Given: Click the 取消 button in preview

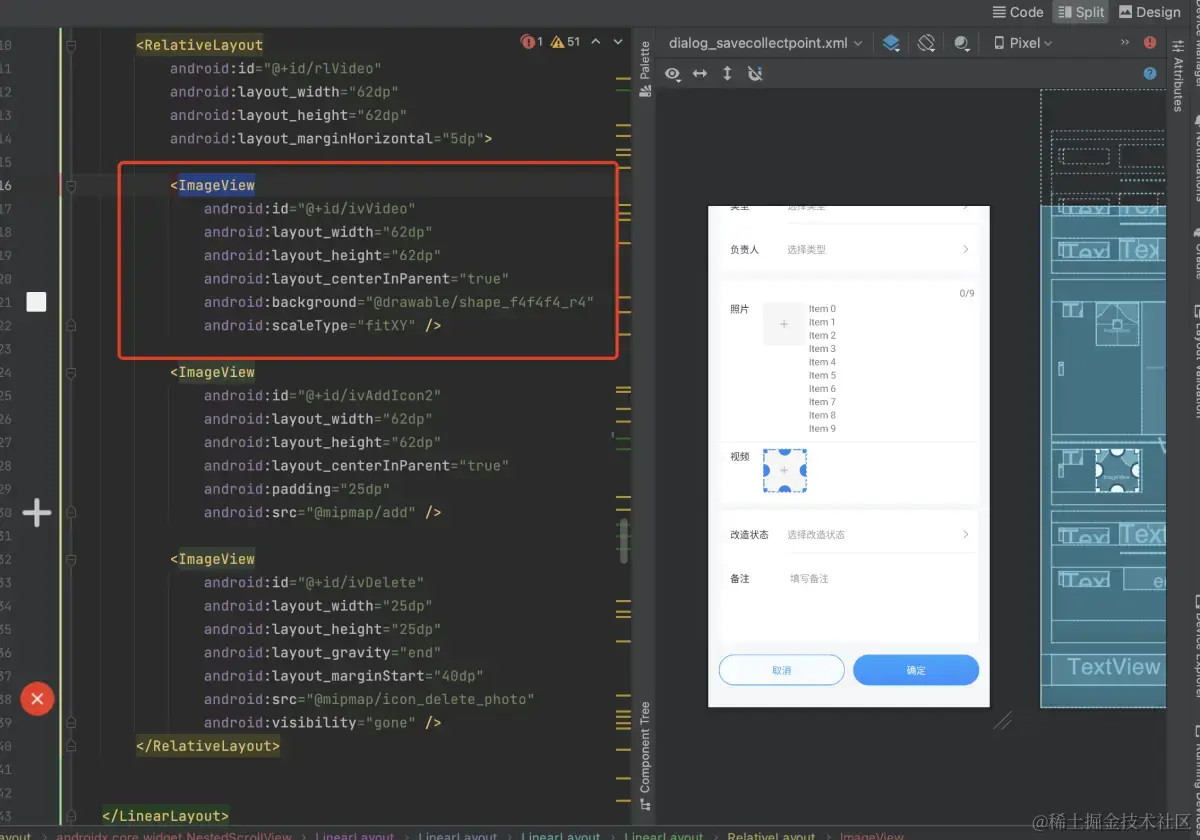Looking at the screenshot, I should point(782,670).
